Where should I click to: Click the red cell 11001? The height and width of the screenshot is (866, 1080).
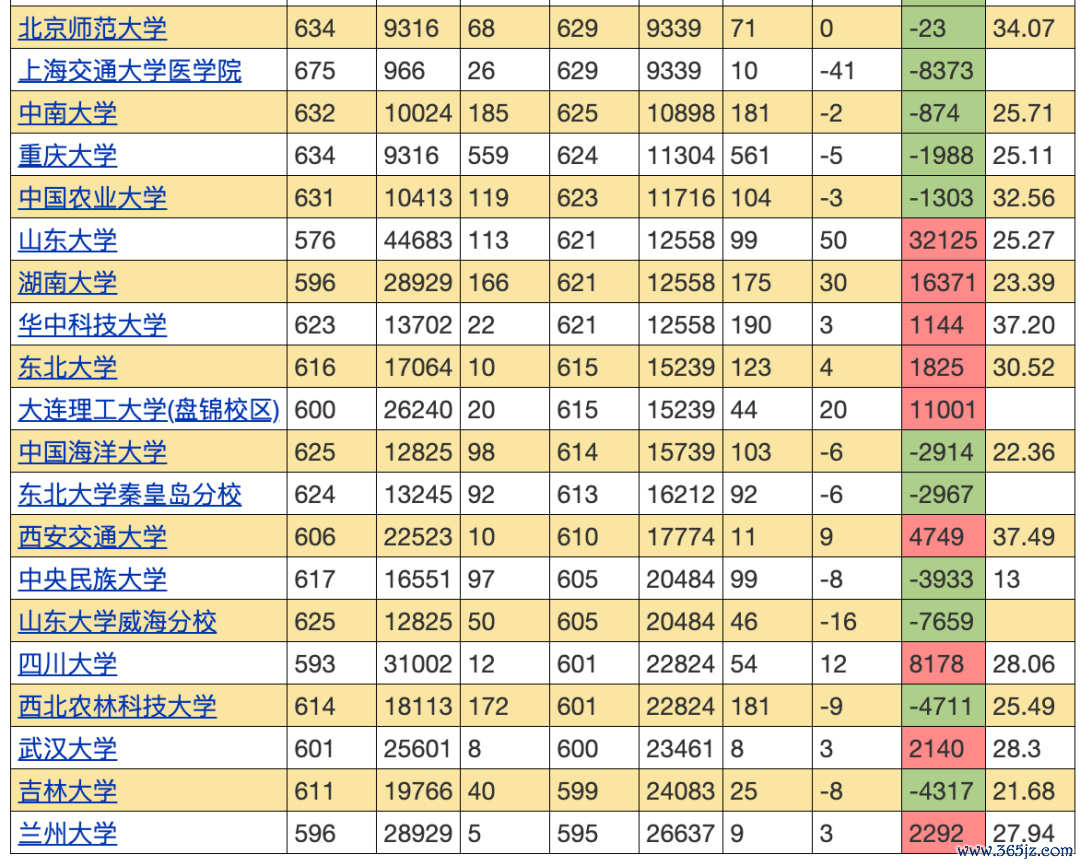pyautogui.click(x=943, y=410)
